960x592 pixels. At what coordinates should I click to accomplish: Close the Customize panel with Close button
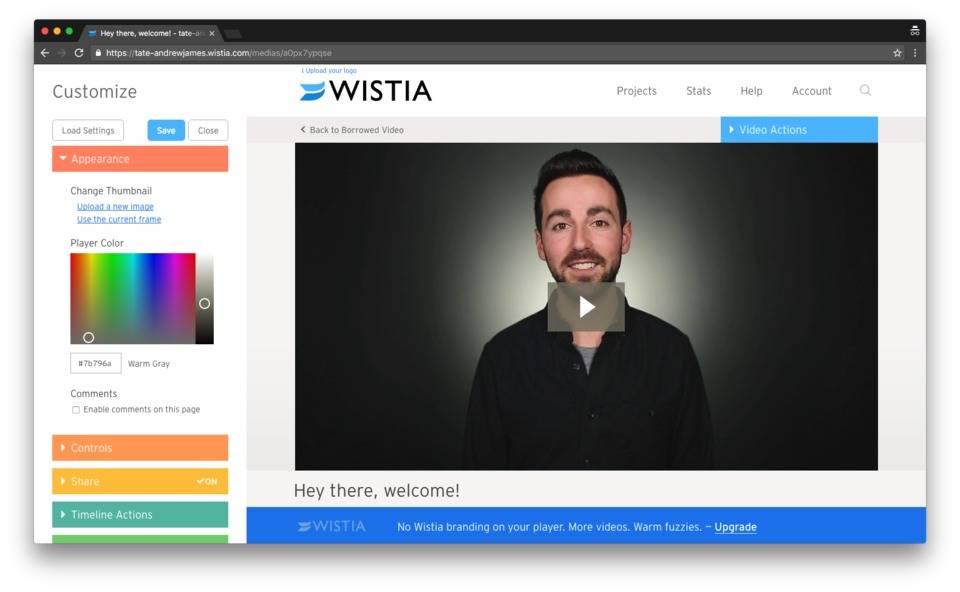(208, 130)
